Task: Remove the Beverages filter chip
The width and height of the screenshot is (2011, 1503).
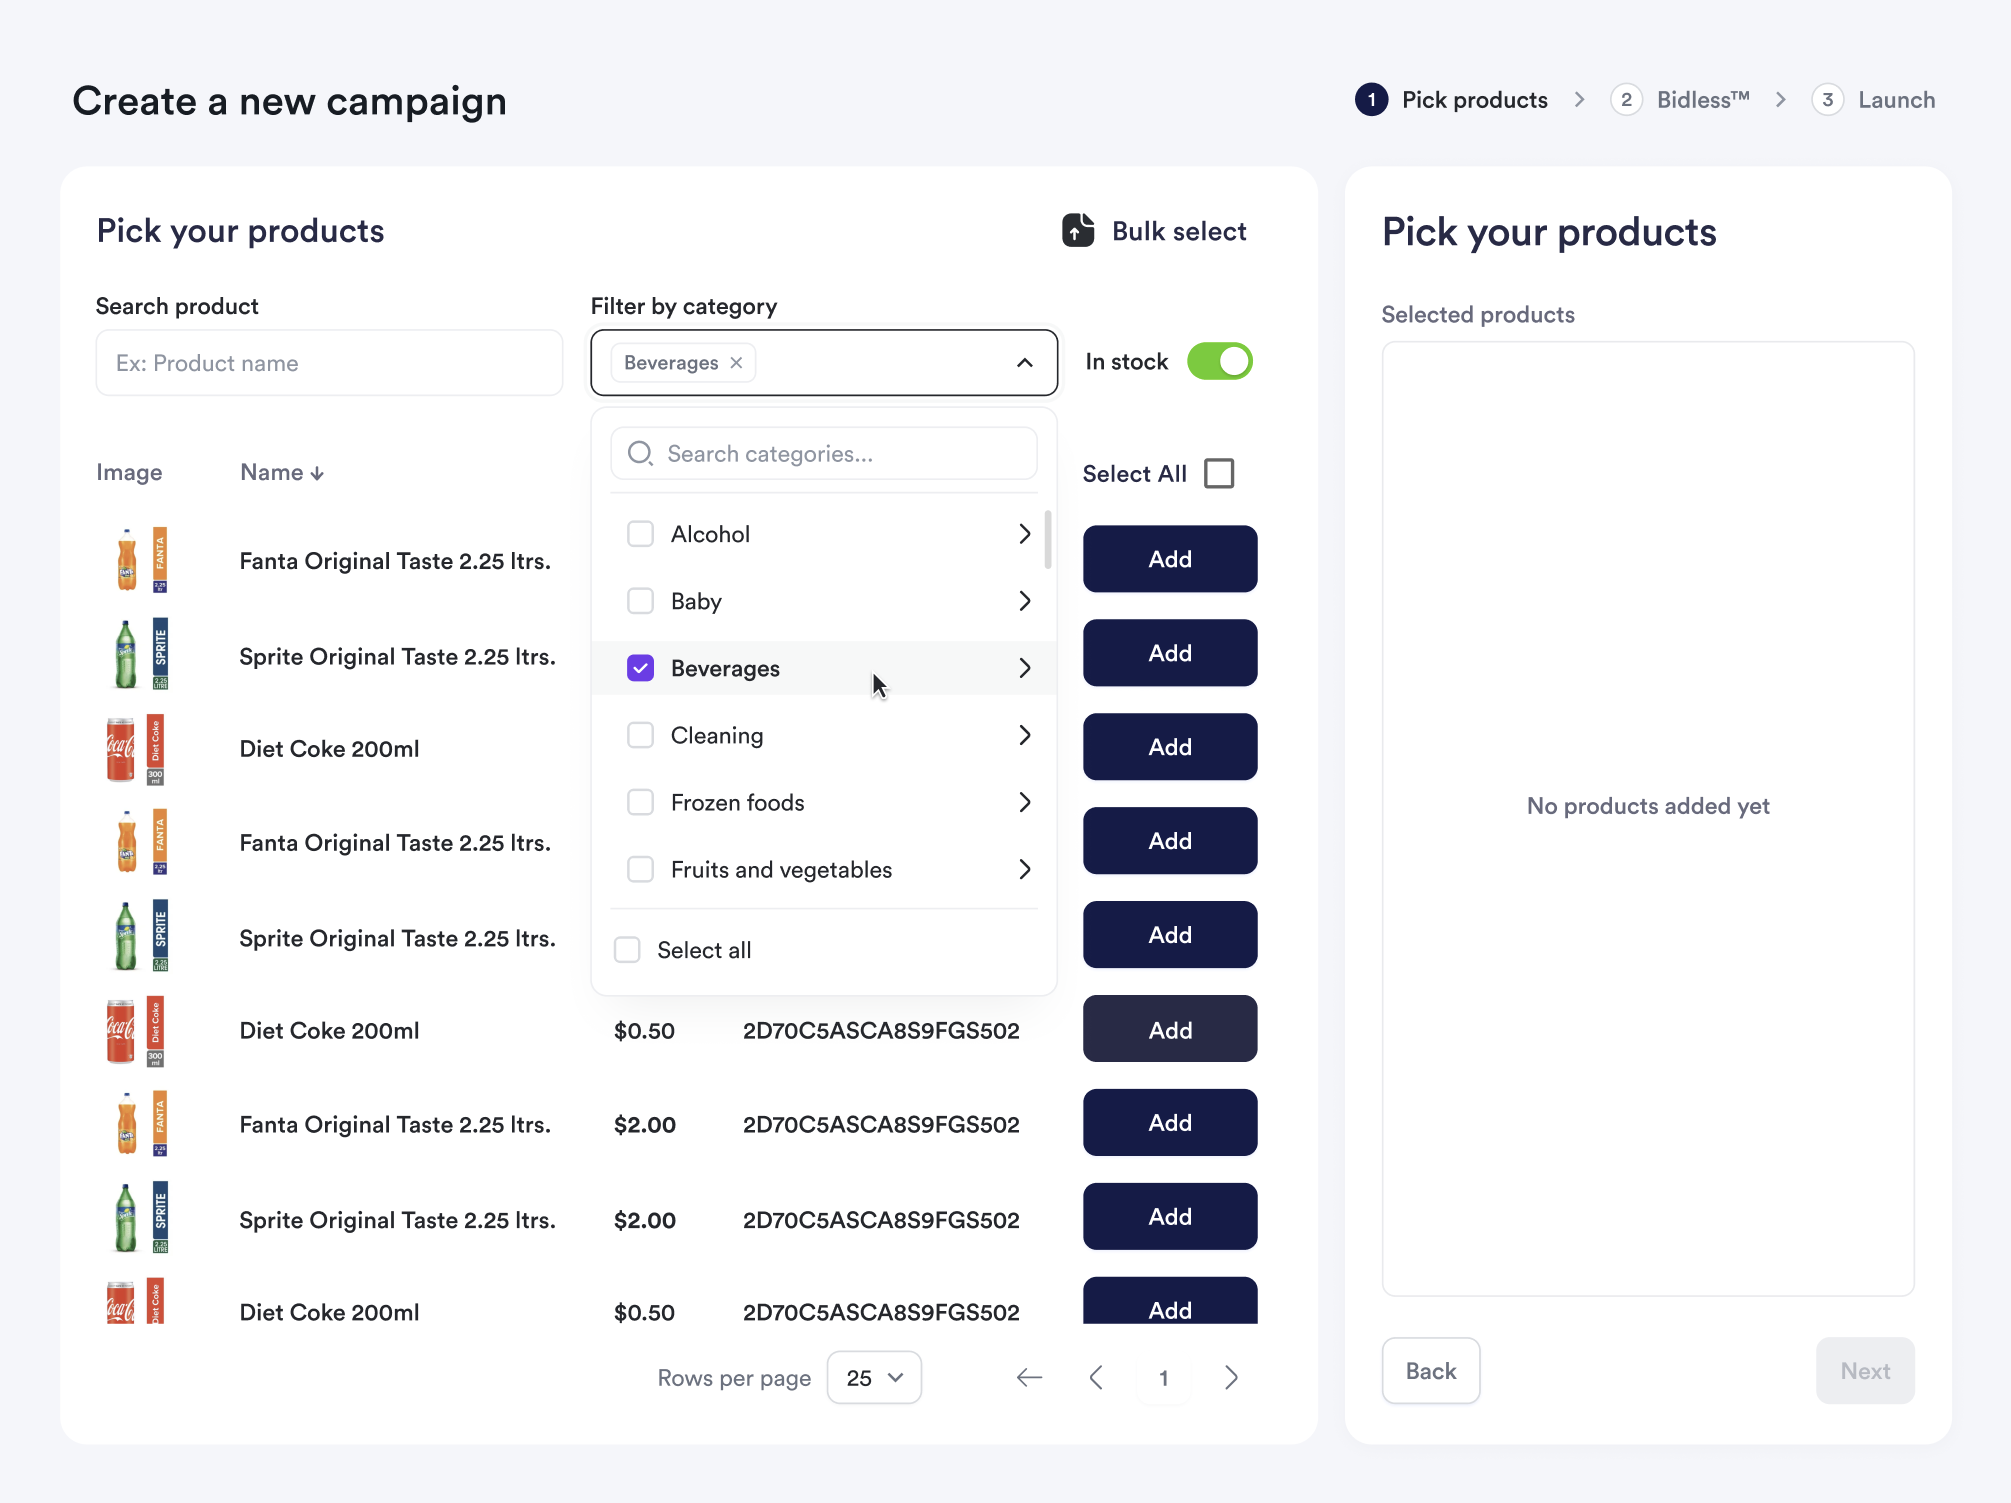Action: [736, 363]
